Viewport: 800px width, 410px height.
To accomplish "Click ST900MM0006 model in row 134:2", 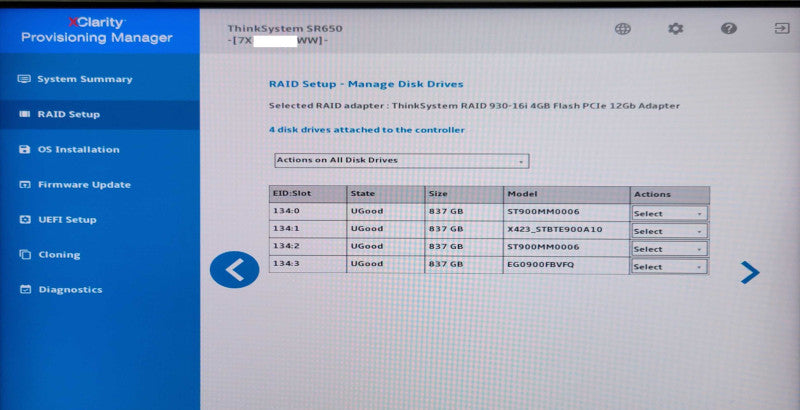I will pyautogui.click(x=566, y=247).
